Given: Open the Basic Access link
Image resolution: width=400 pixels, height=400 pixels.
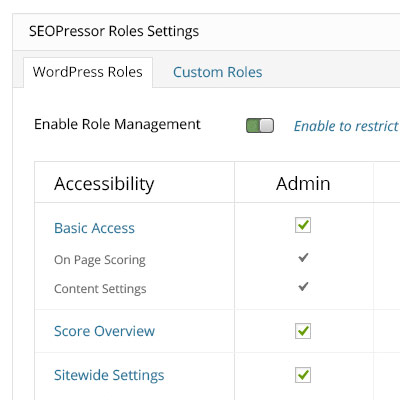Looking at the screenshot, I should point(94,228).
